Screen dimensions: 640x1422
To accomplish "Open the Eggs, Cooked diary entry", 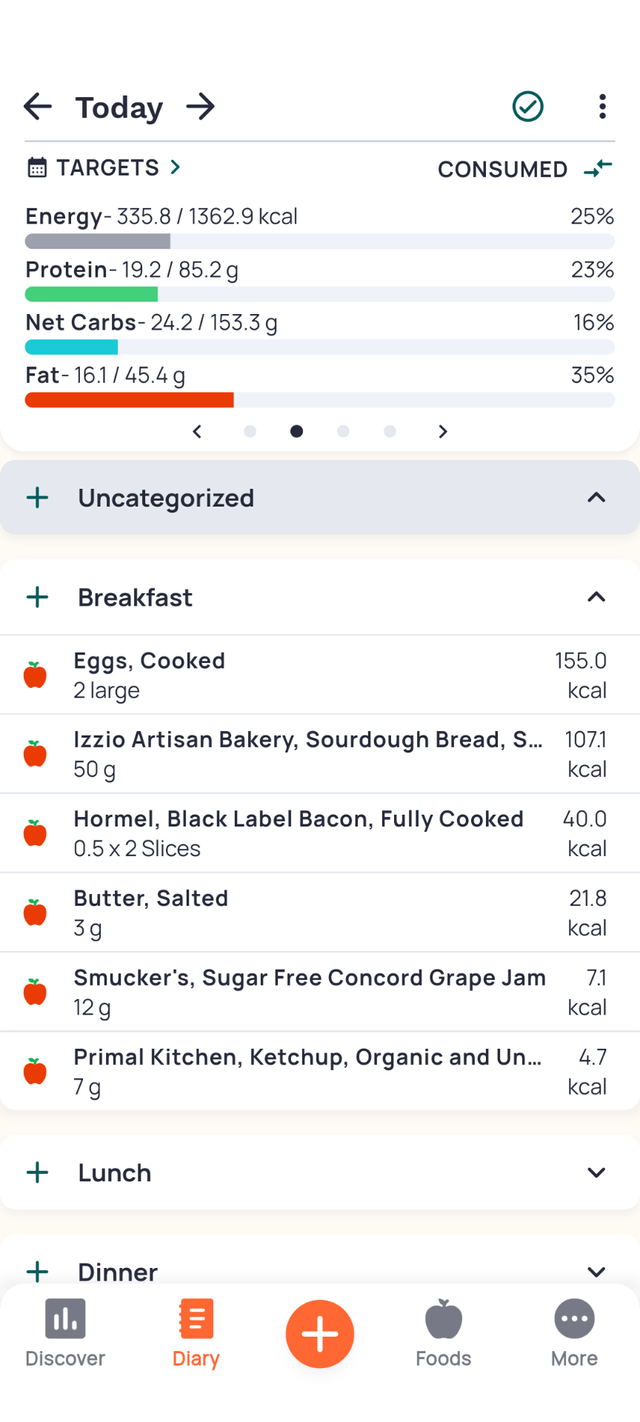I will (x=300, y=675).
